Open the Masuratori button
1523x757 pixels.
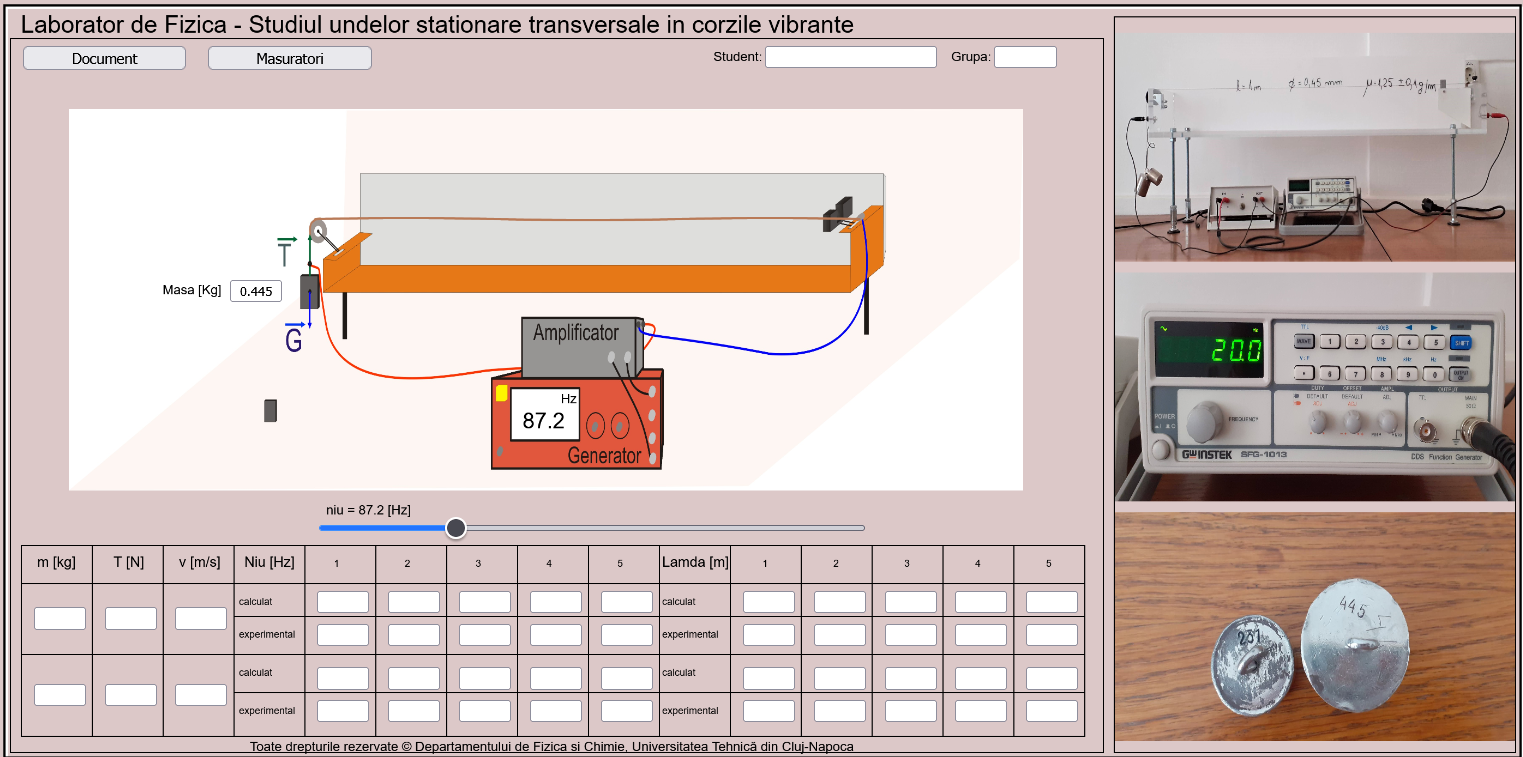pos(289,59)
